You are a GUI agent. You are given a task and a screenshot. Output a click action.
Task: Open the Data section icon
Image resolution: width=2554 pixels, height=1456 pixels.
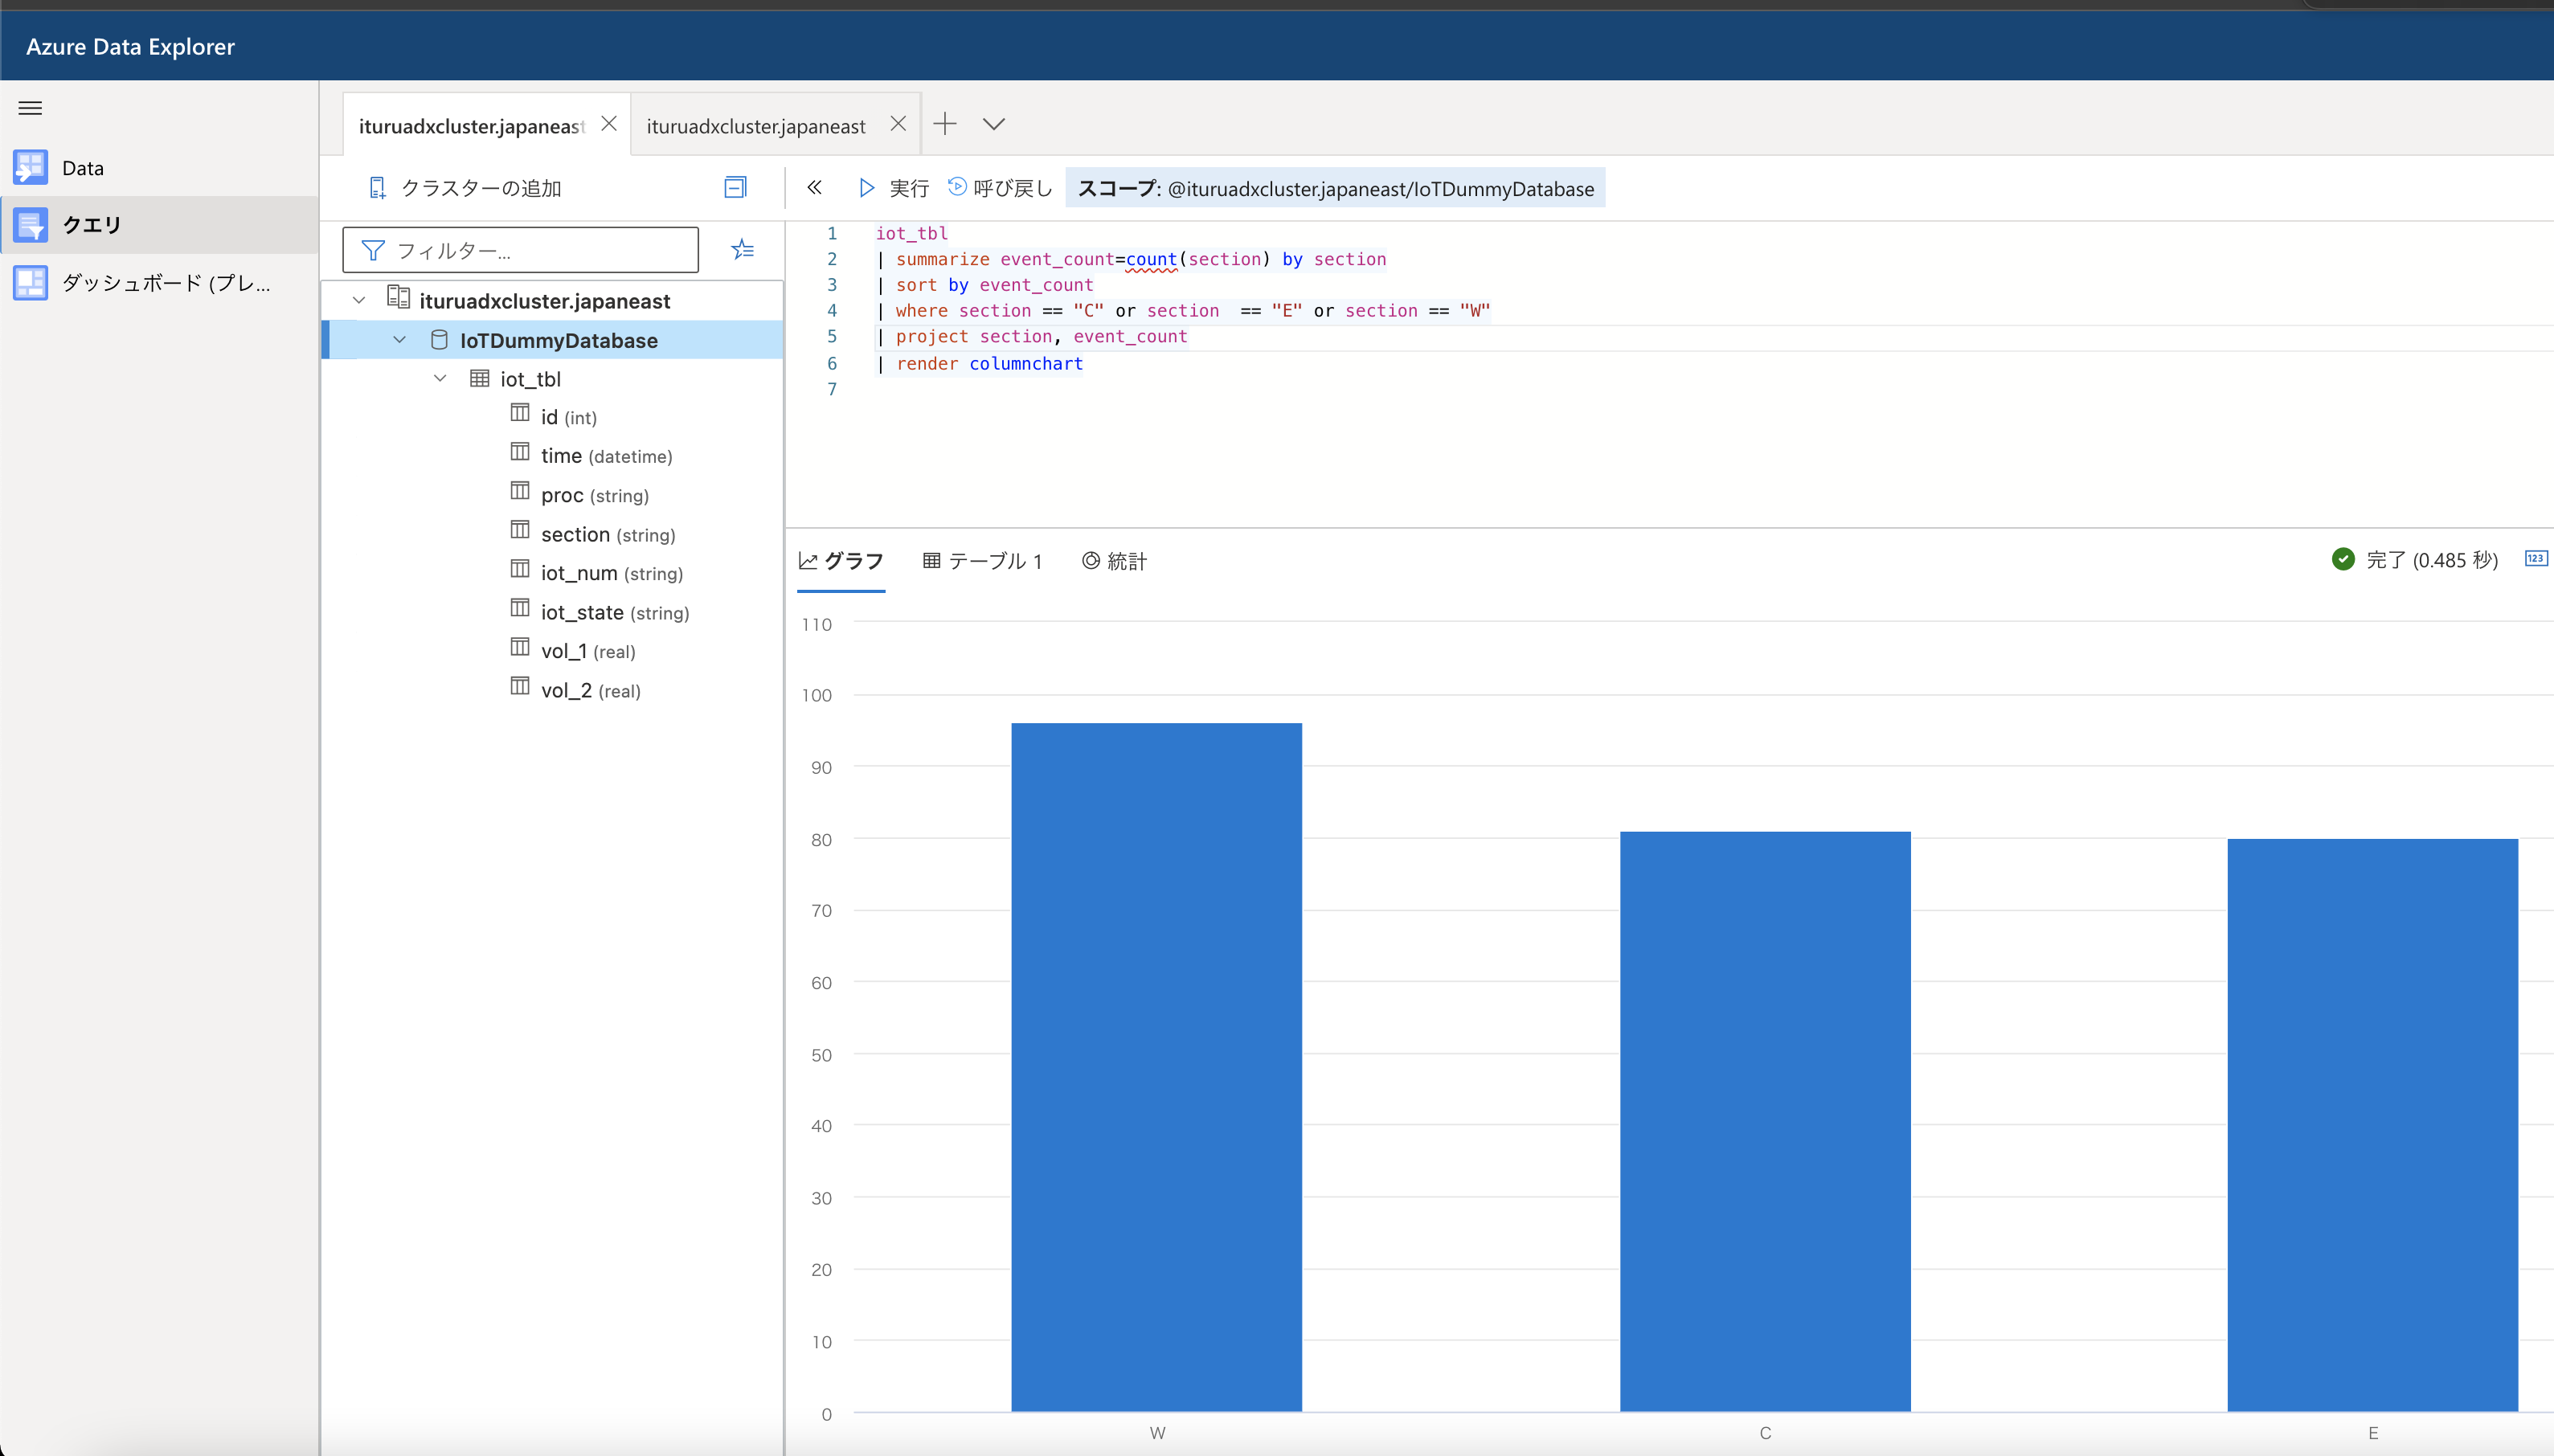click(30, 167)
